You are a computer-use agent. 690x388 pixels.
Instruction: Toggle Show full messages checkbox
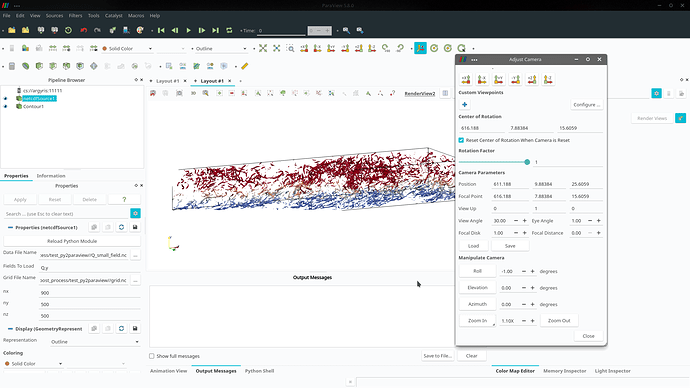pyautogui.click(x=151, y=356)
